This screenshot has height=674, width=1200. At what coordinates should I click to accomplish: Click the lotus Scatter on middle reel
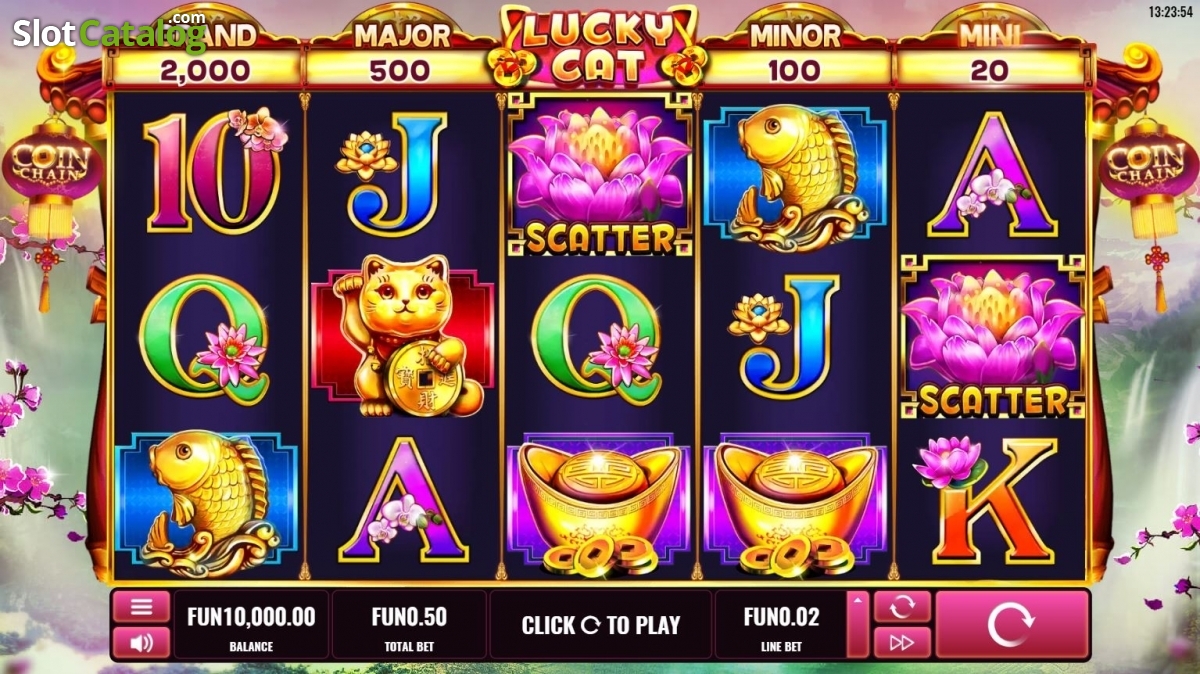point(599,175)
